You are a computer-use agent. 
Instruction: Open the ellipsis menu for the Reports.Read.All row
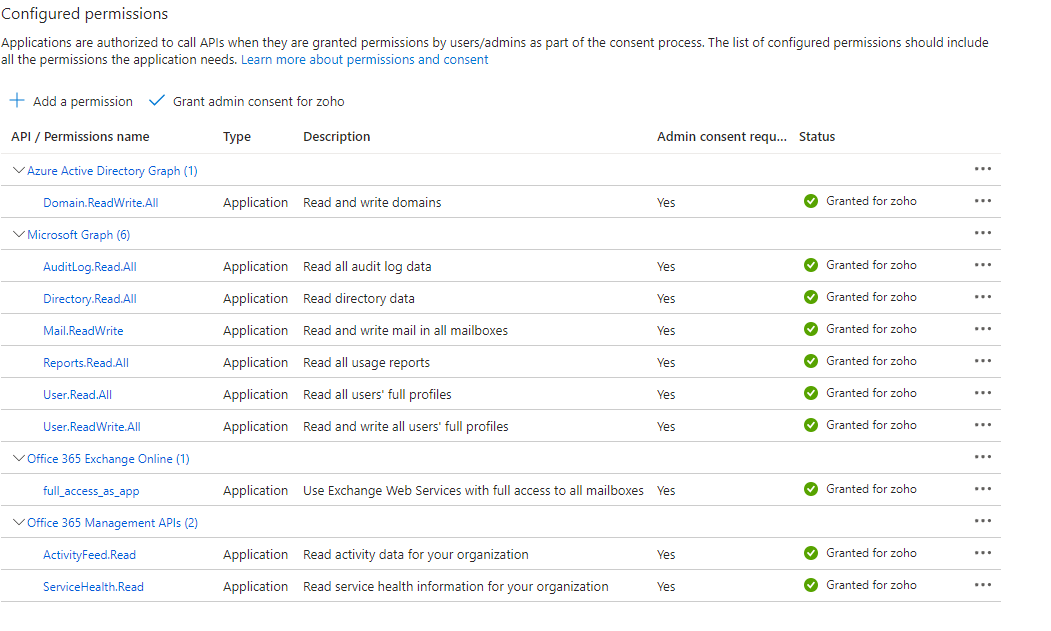[982, 361]
